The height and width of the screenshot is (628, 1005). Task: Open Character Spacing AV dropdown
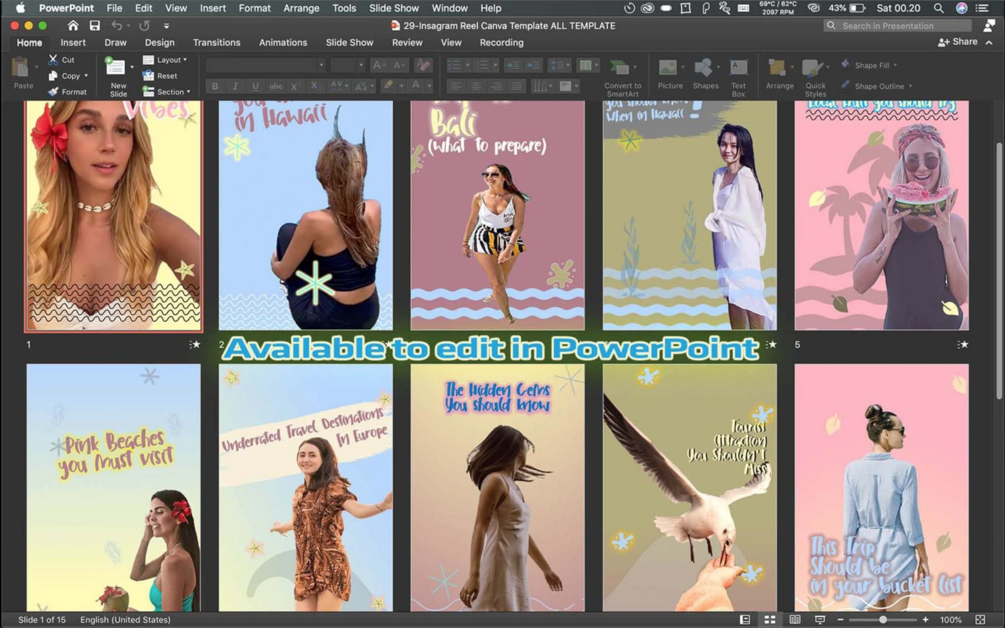(x=340, y=86)
